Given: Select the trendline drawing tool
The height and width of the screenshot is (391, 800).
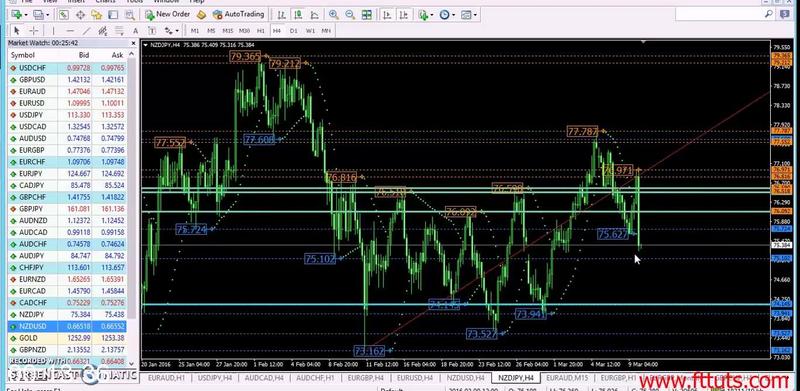Looking at the screenshot, I should point(87,31).
